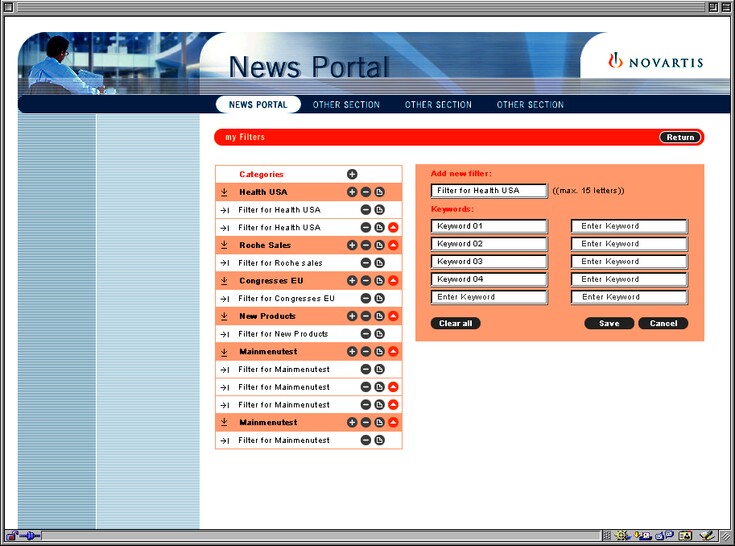
Task: Move New Products category up
Action: [x=393, y=316]
